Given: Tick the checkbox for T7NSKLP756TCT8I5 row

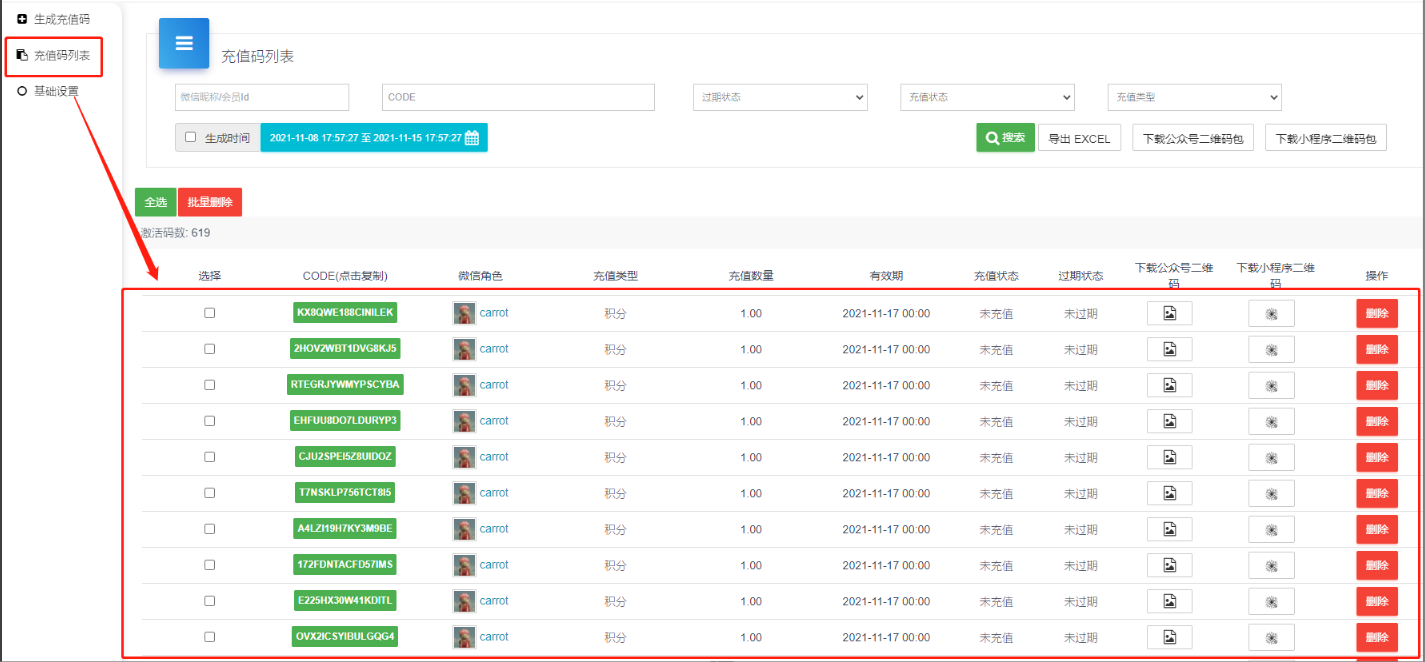Looking at the screenshot, I should coord(209,493).
